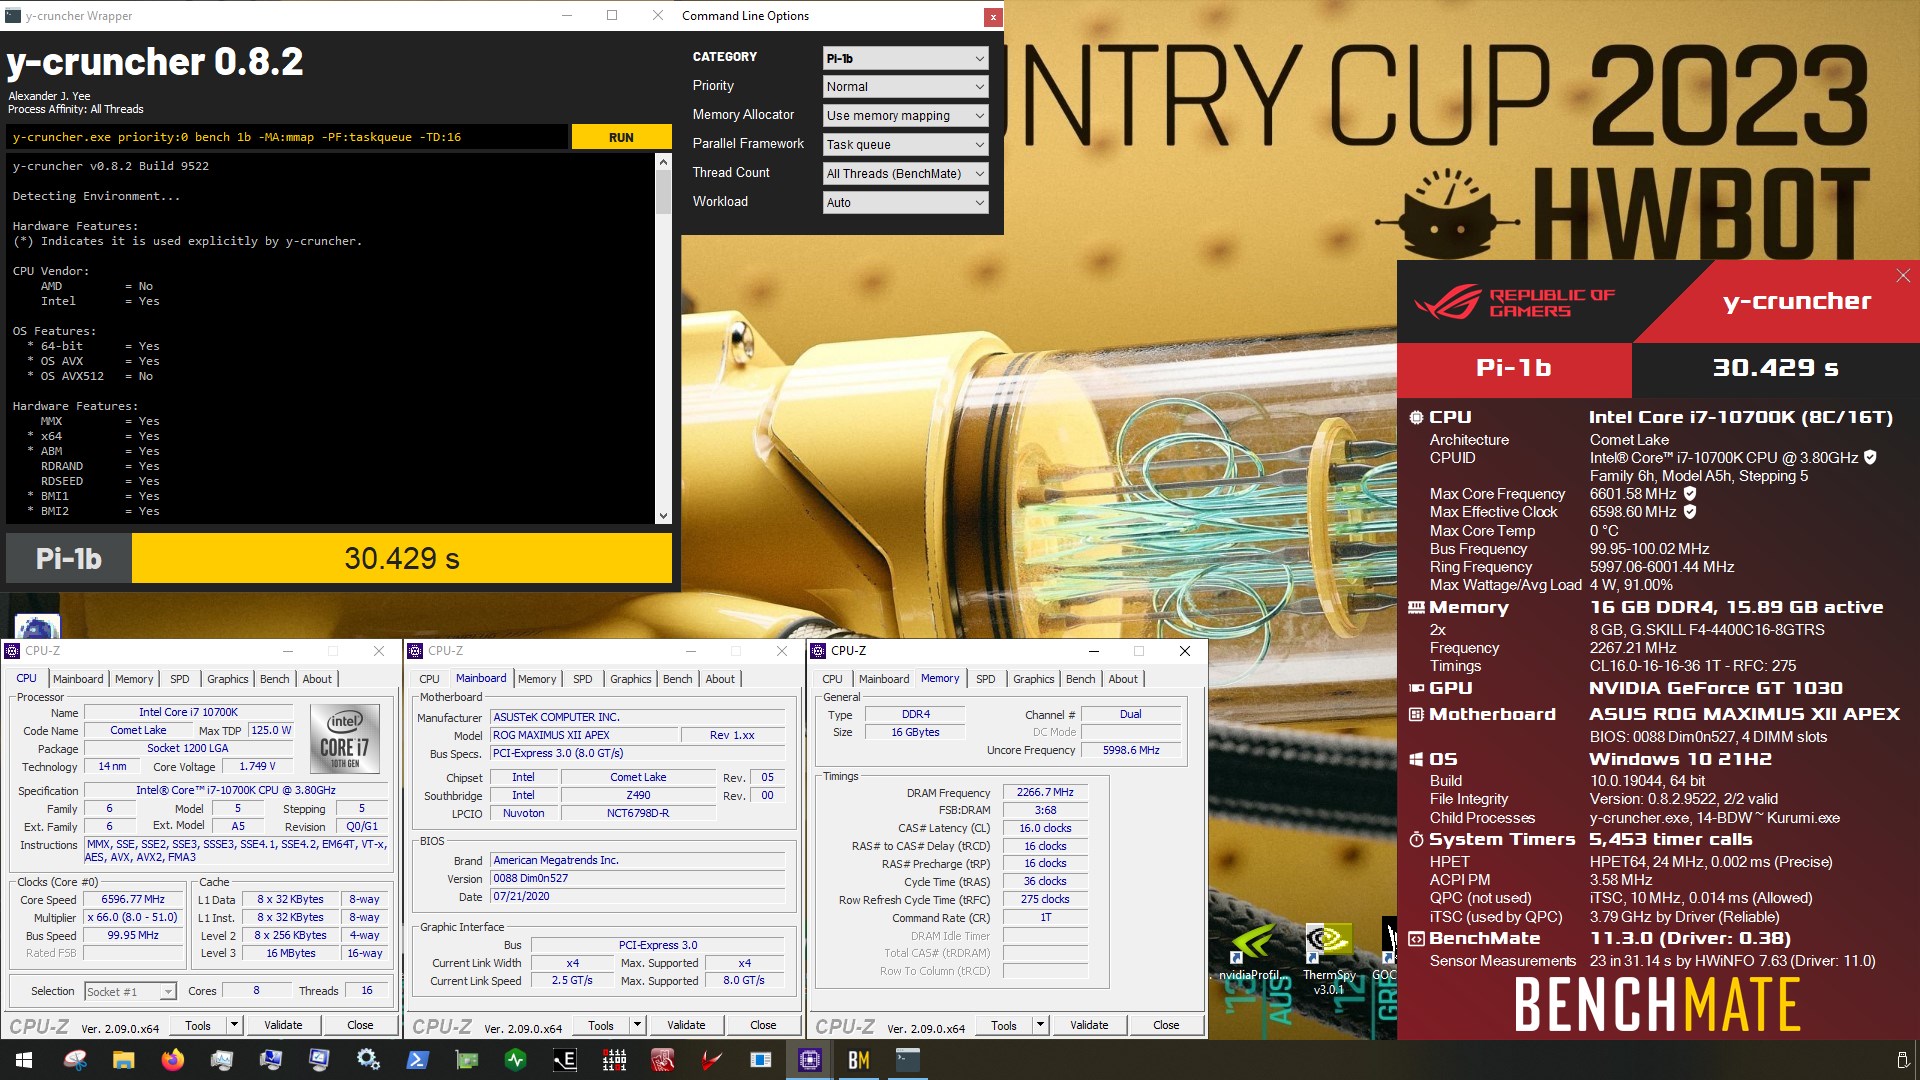
Task: Open the Priority Normal dropdown
Action: click(x=905, y=87)
